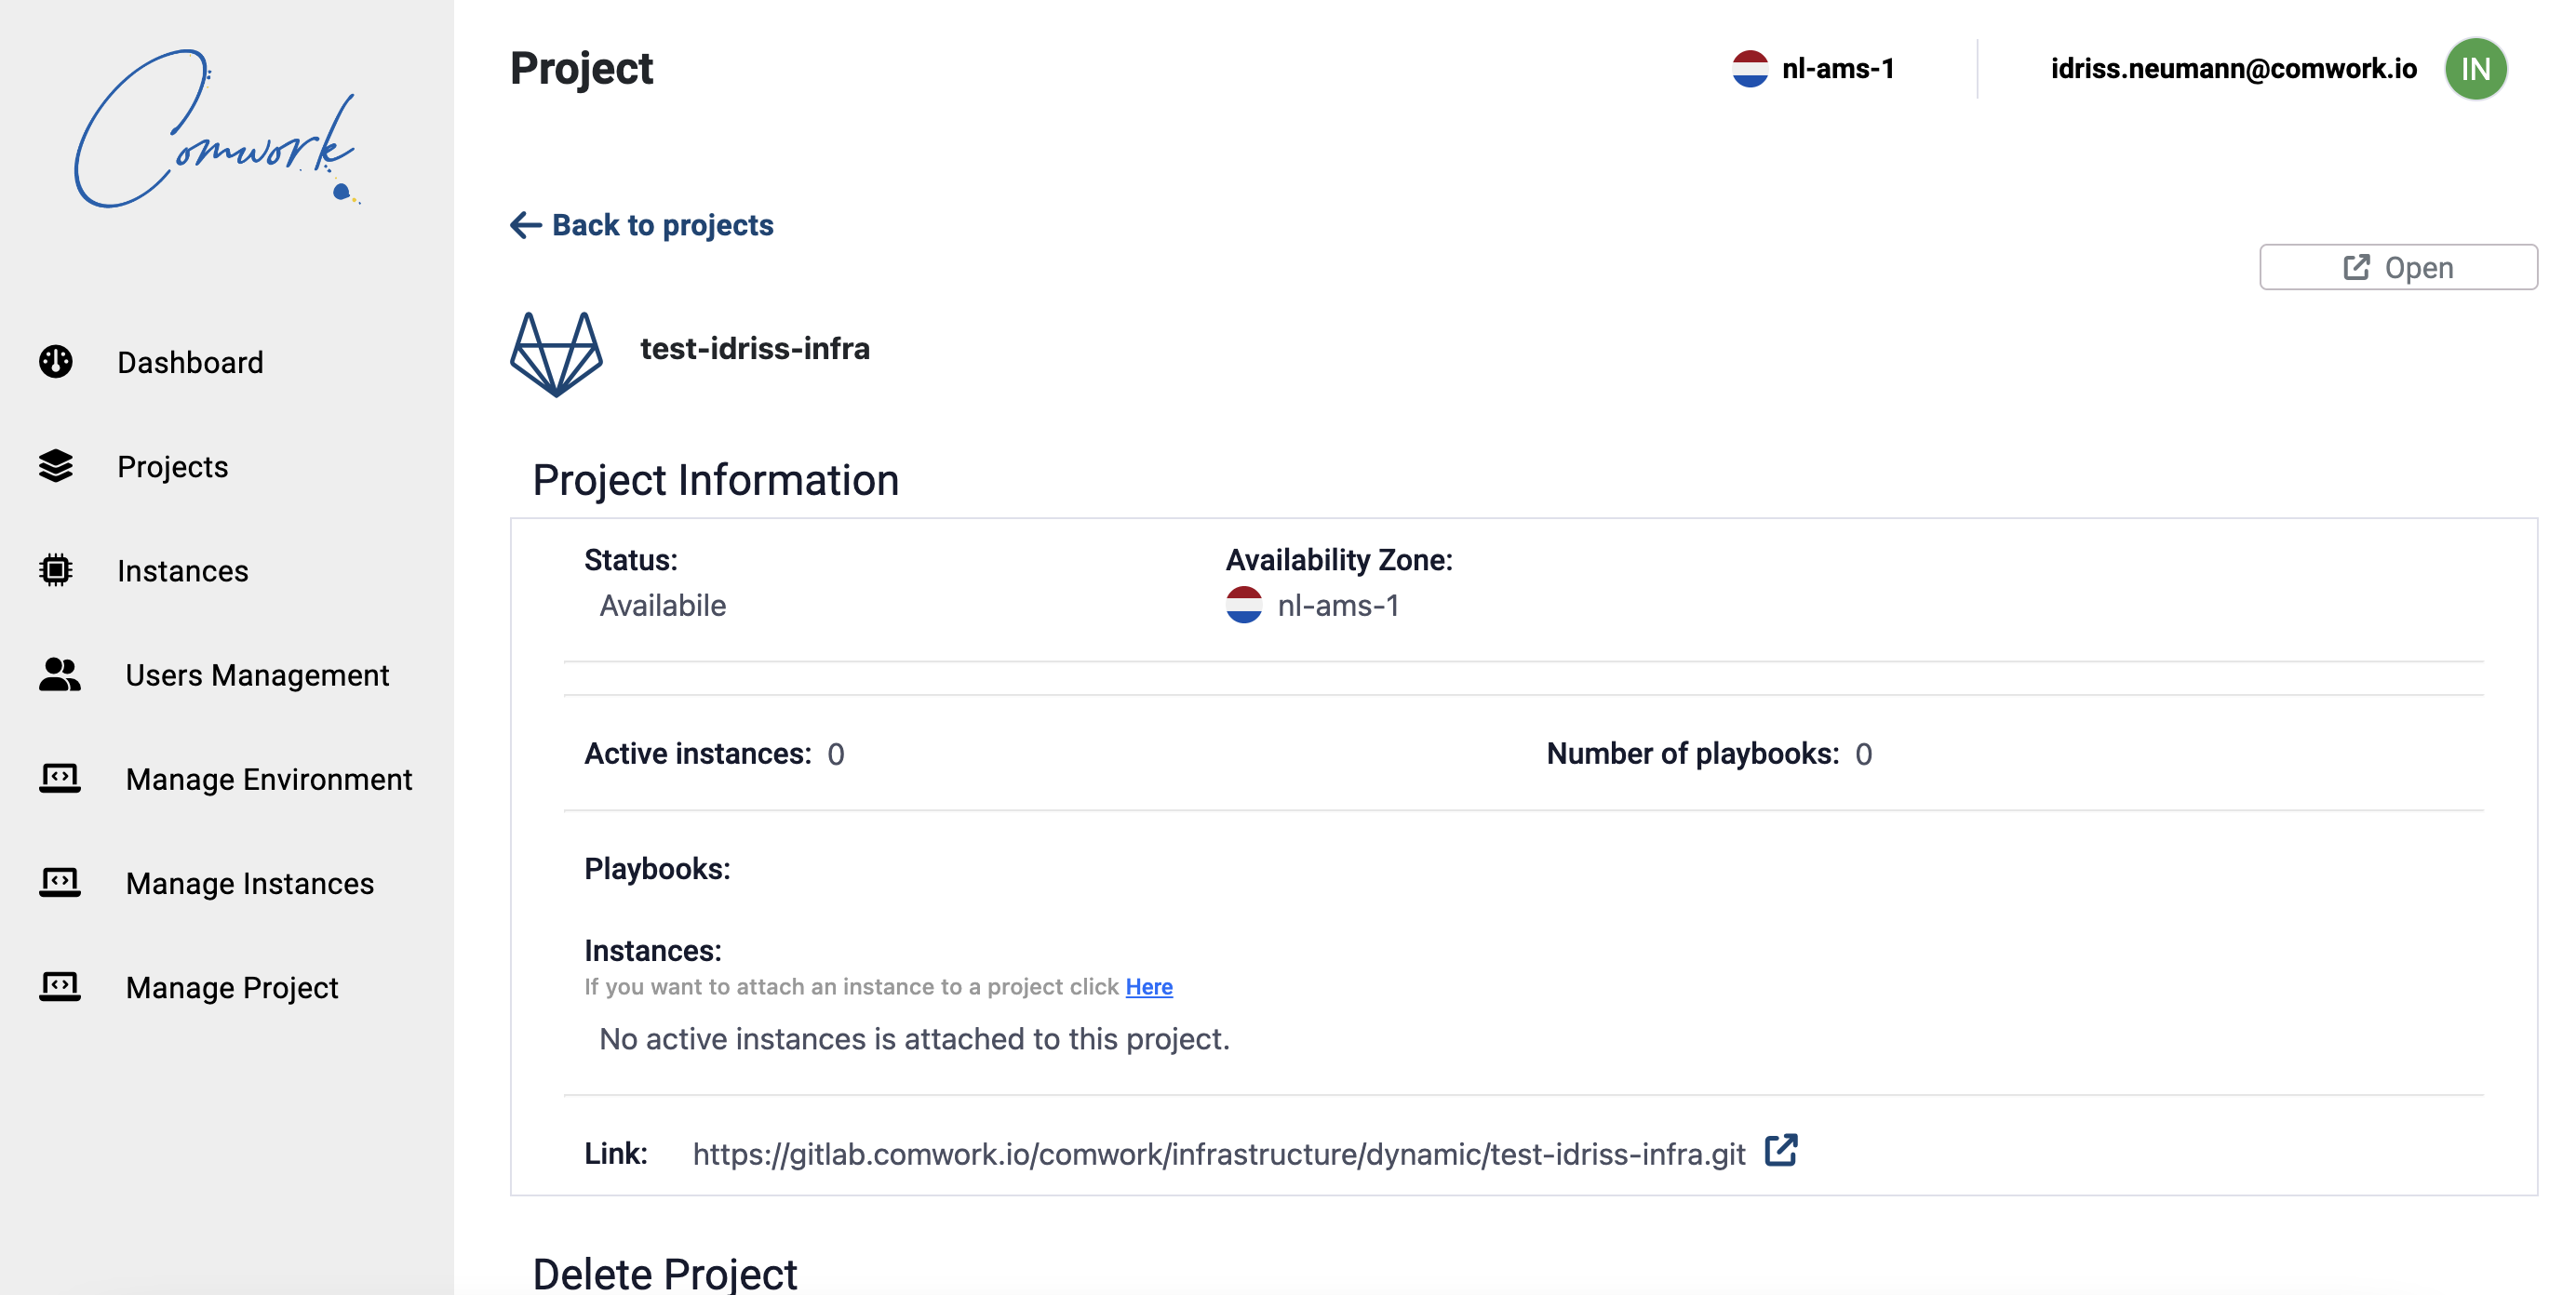
Task: Click Back to projects link
Action: (x=642, y=225)
